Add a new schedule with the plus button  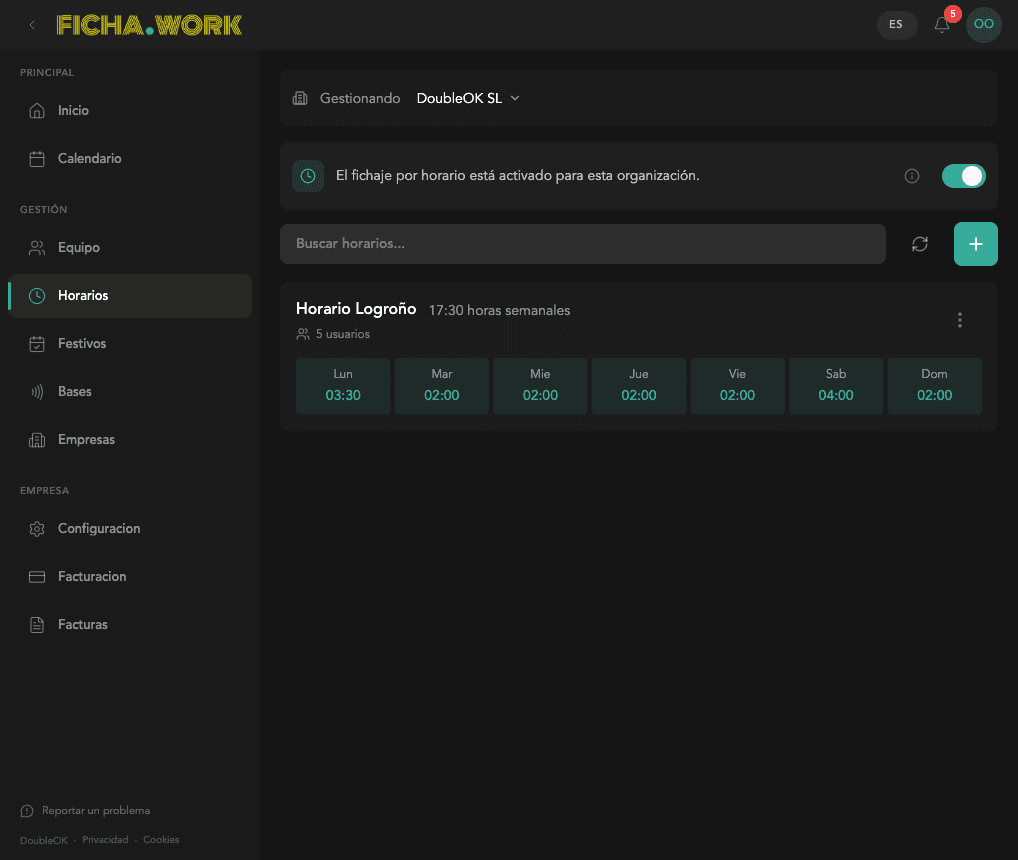point(975,243)
